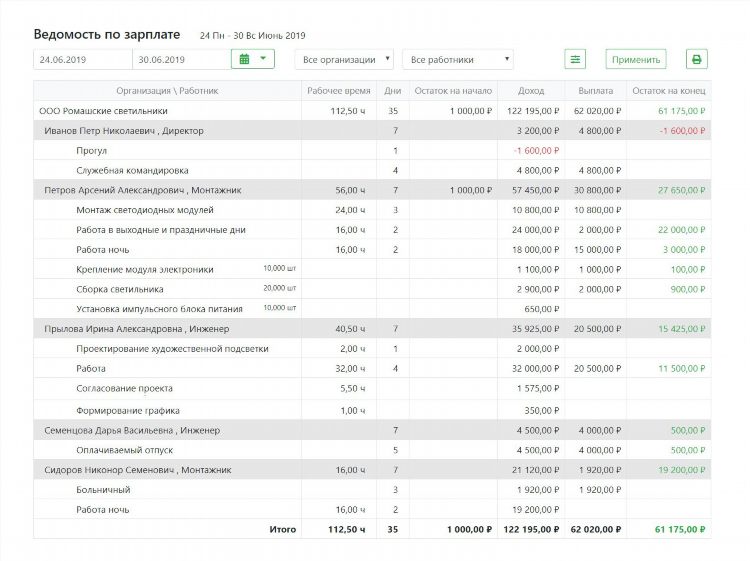This screenshot has height=561, width=750.
Task: Edit the start date field 24.06.2019
Action: (x=83, y=59)
